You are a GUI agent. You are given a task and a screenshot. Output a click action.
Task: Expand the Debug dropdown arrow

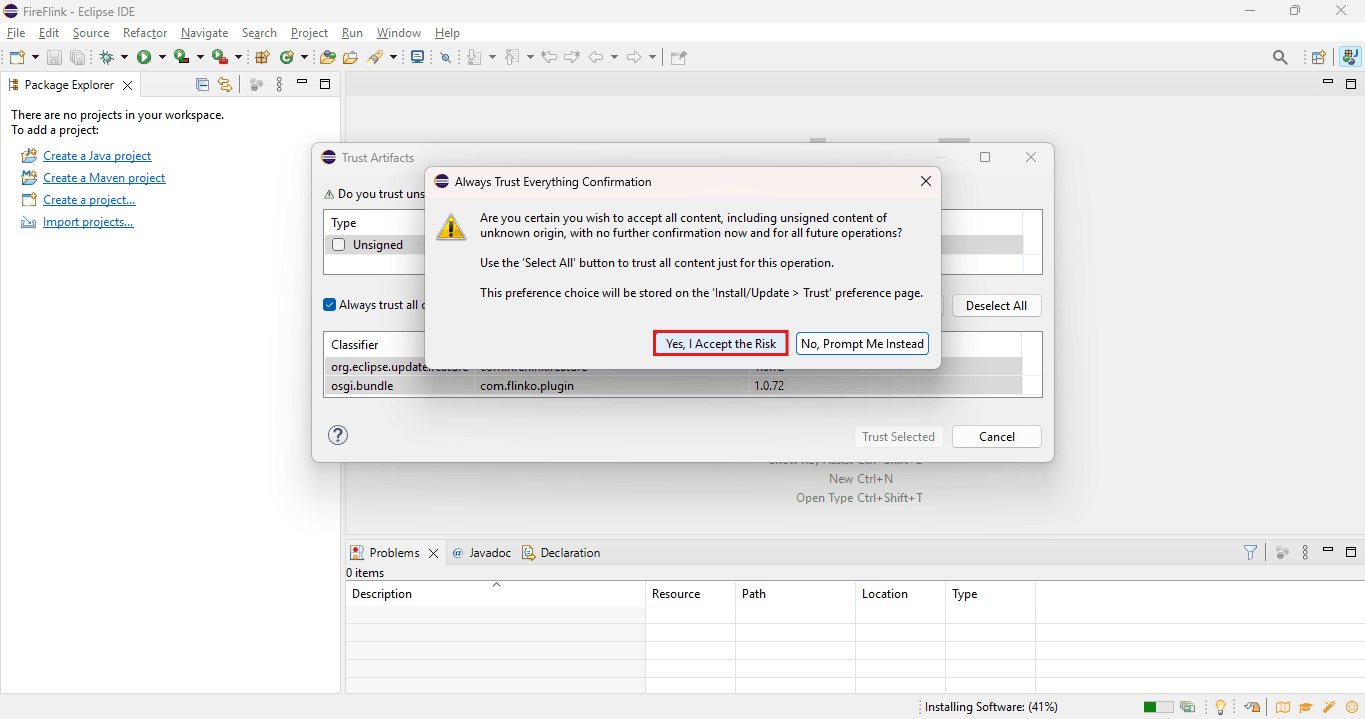click(x=124, y=57)
